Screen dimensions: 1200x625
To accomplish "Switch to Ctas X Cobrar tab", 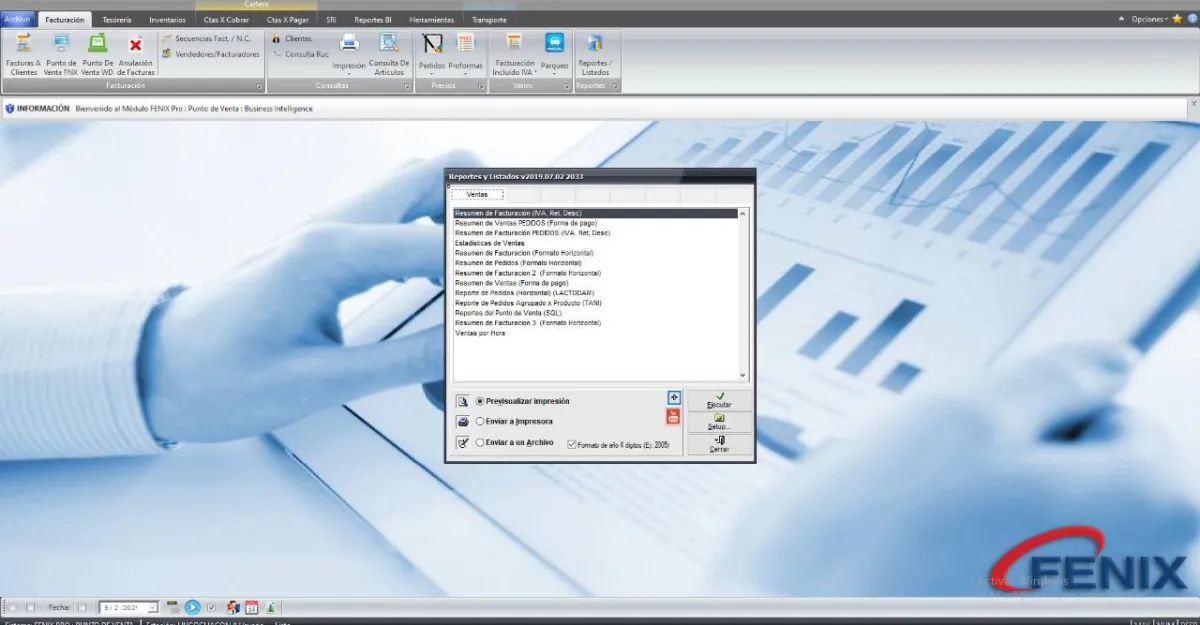I will [x=225, y=19].
